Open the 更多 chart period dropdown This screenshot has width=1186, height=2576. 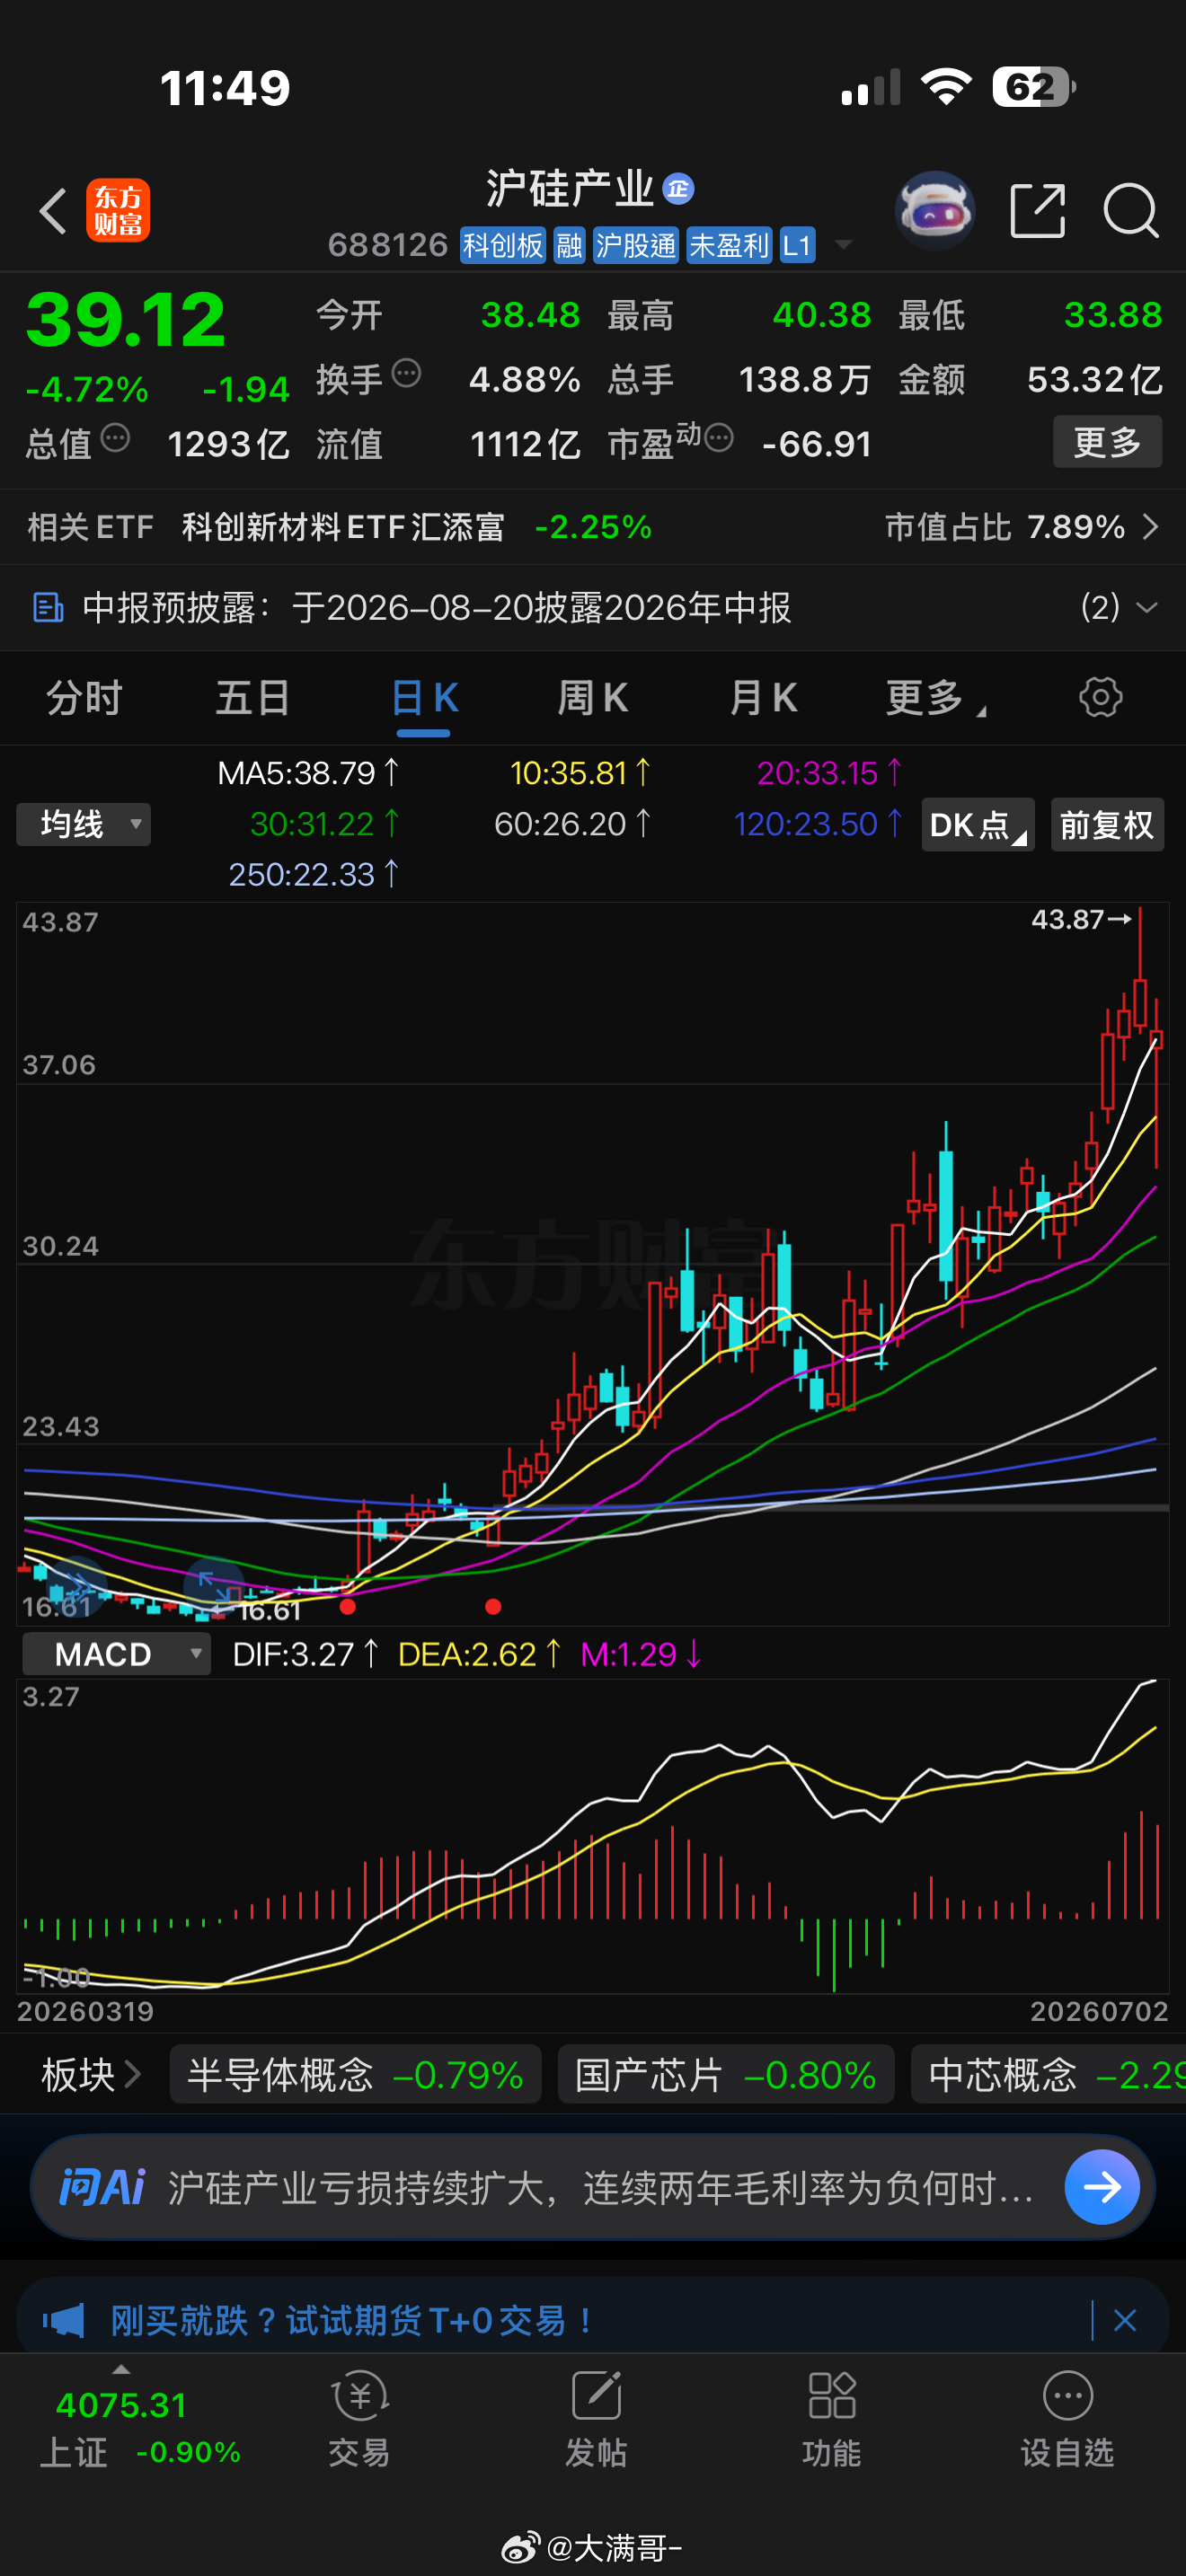point(935,698)
